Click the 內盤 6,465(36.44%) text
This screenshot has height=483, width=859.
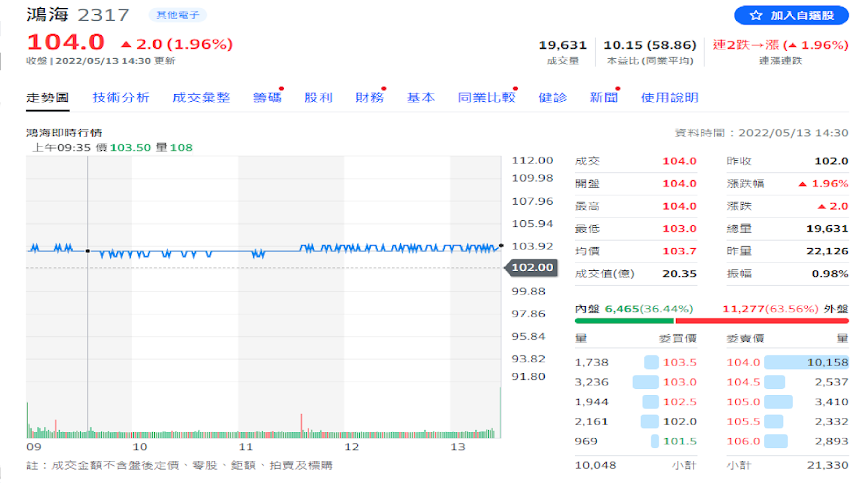coord(634,309)
